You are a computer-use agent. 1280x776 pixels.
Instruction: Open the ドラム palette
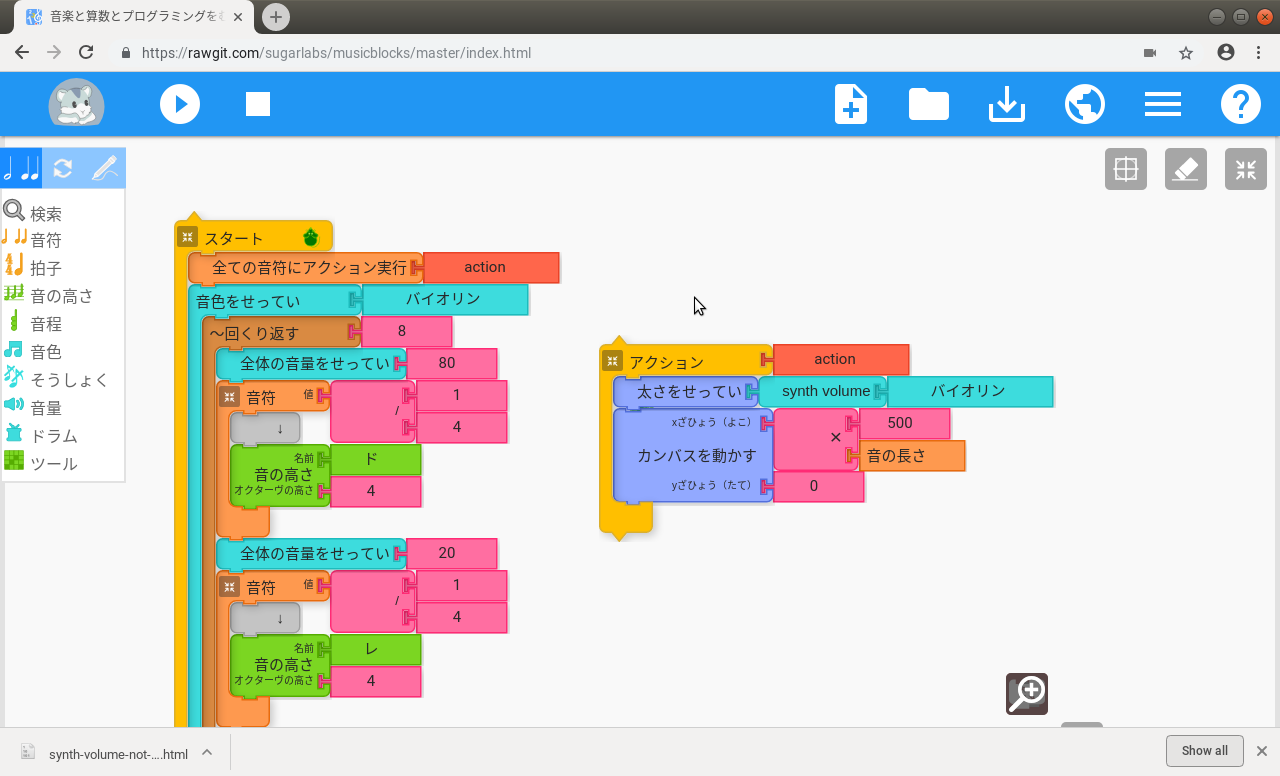click(x=40, y=436)
